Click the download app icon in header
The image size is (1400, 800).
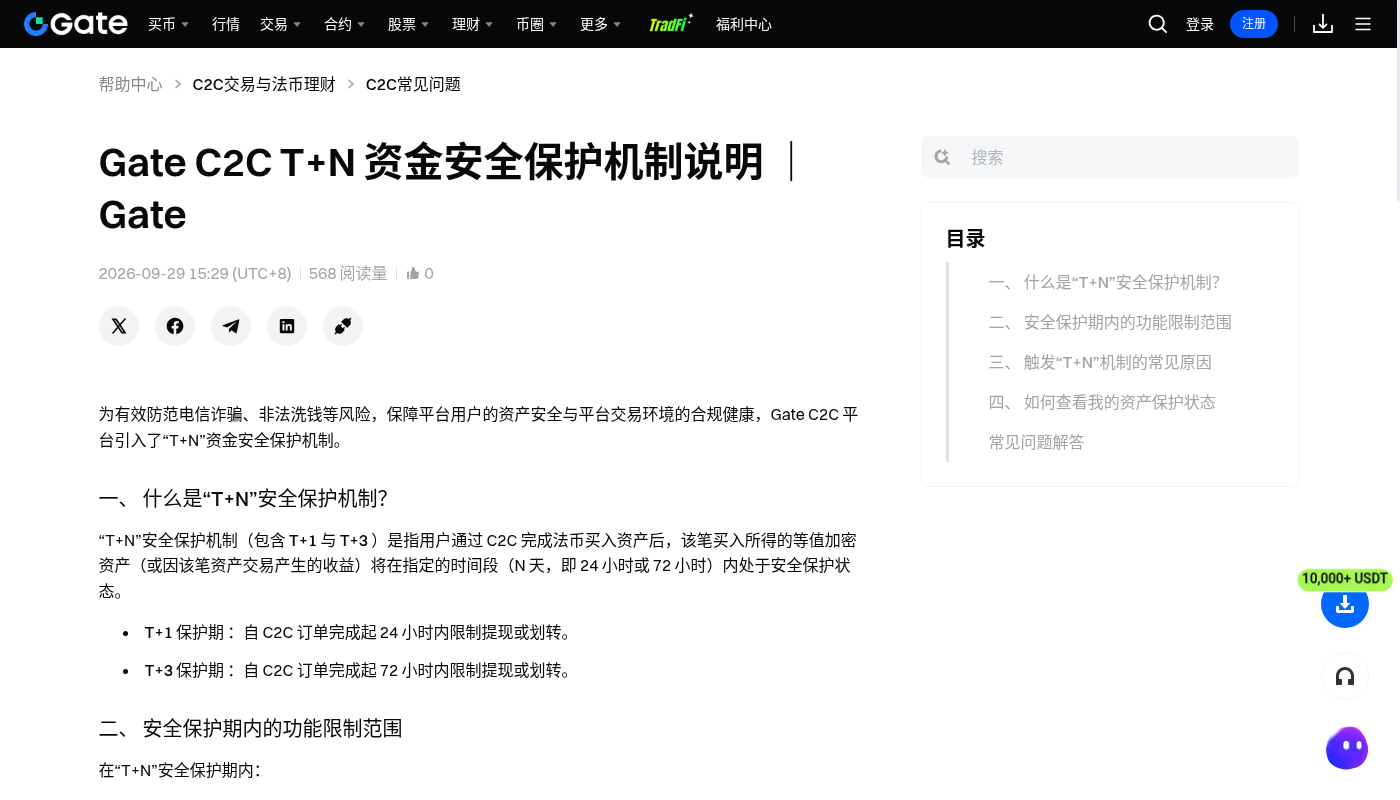[1323, 24]
